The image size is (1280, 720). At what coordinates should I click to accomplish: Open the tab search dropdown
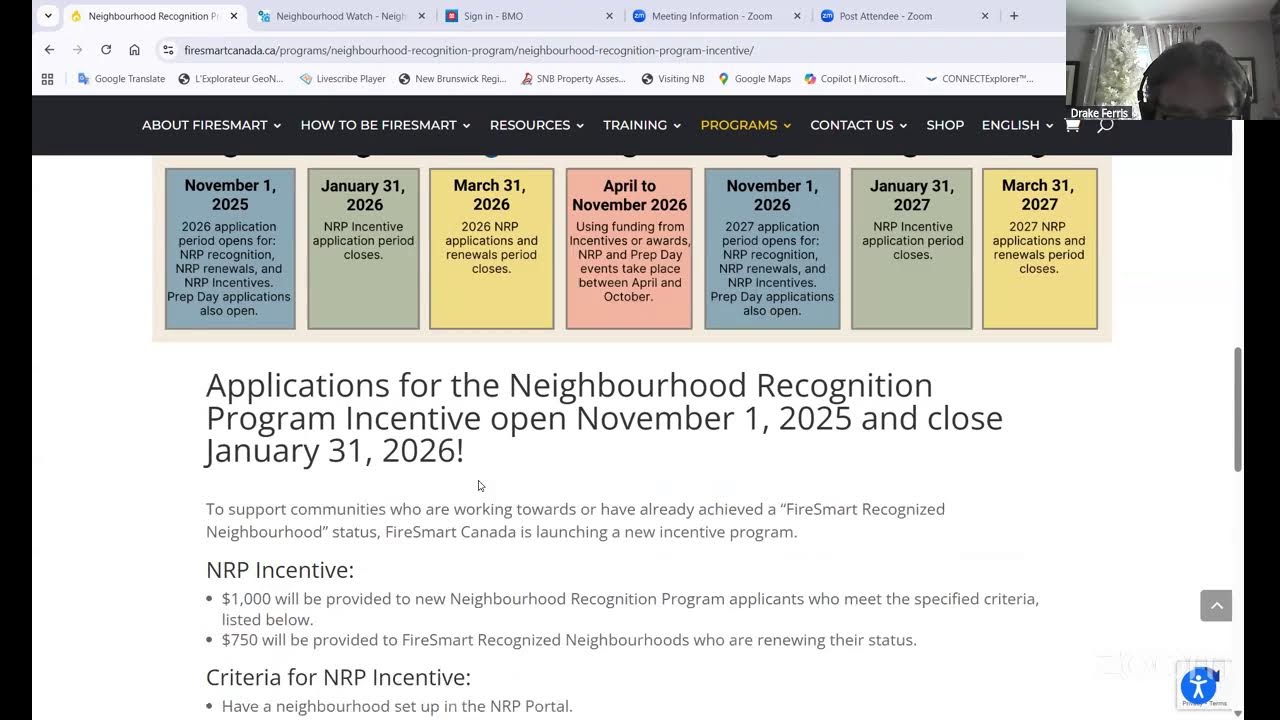tap(48, 16)
